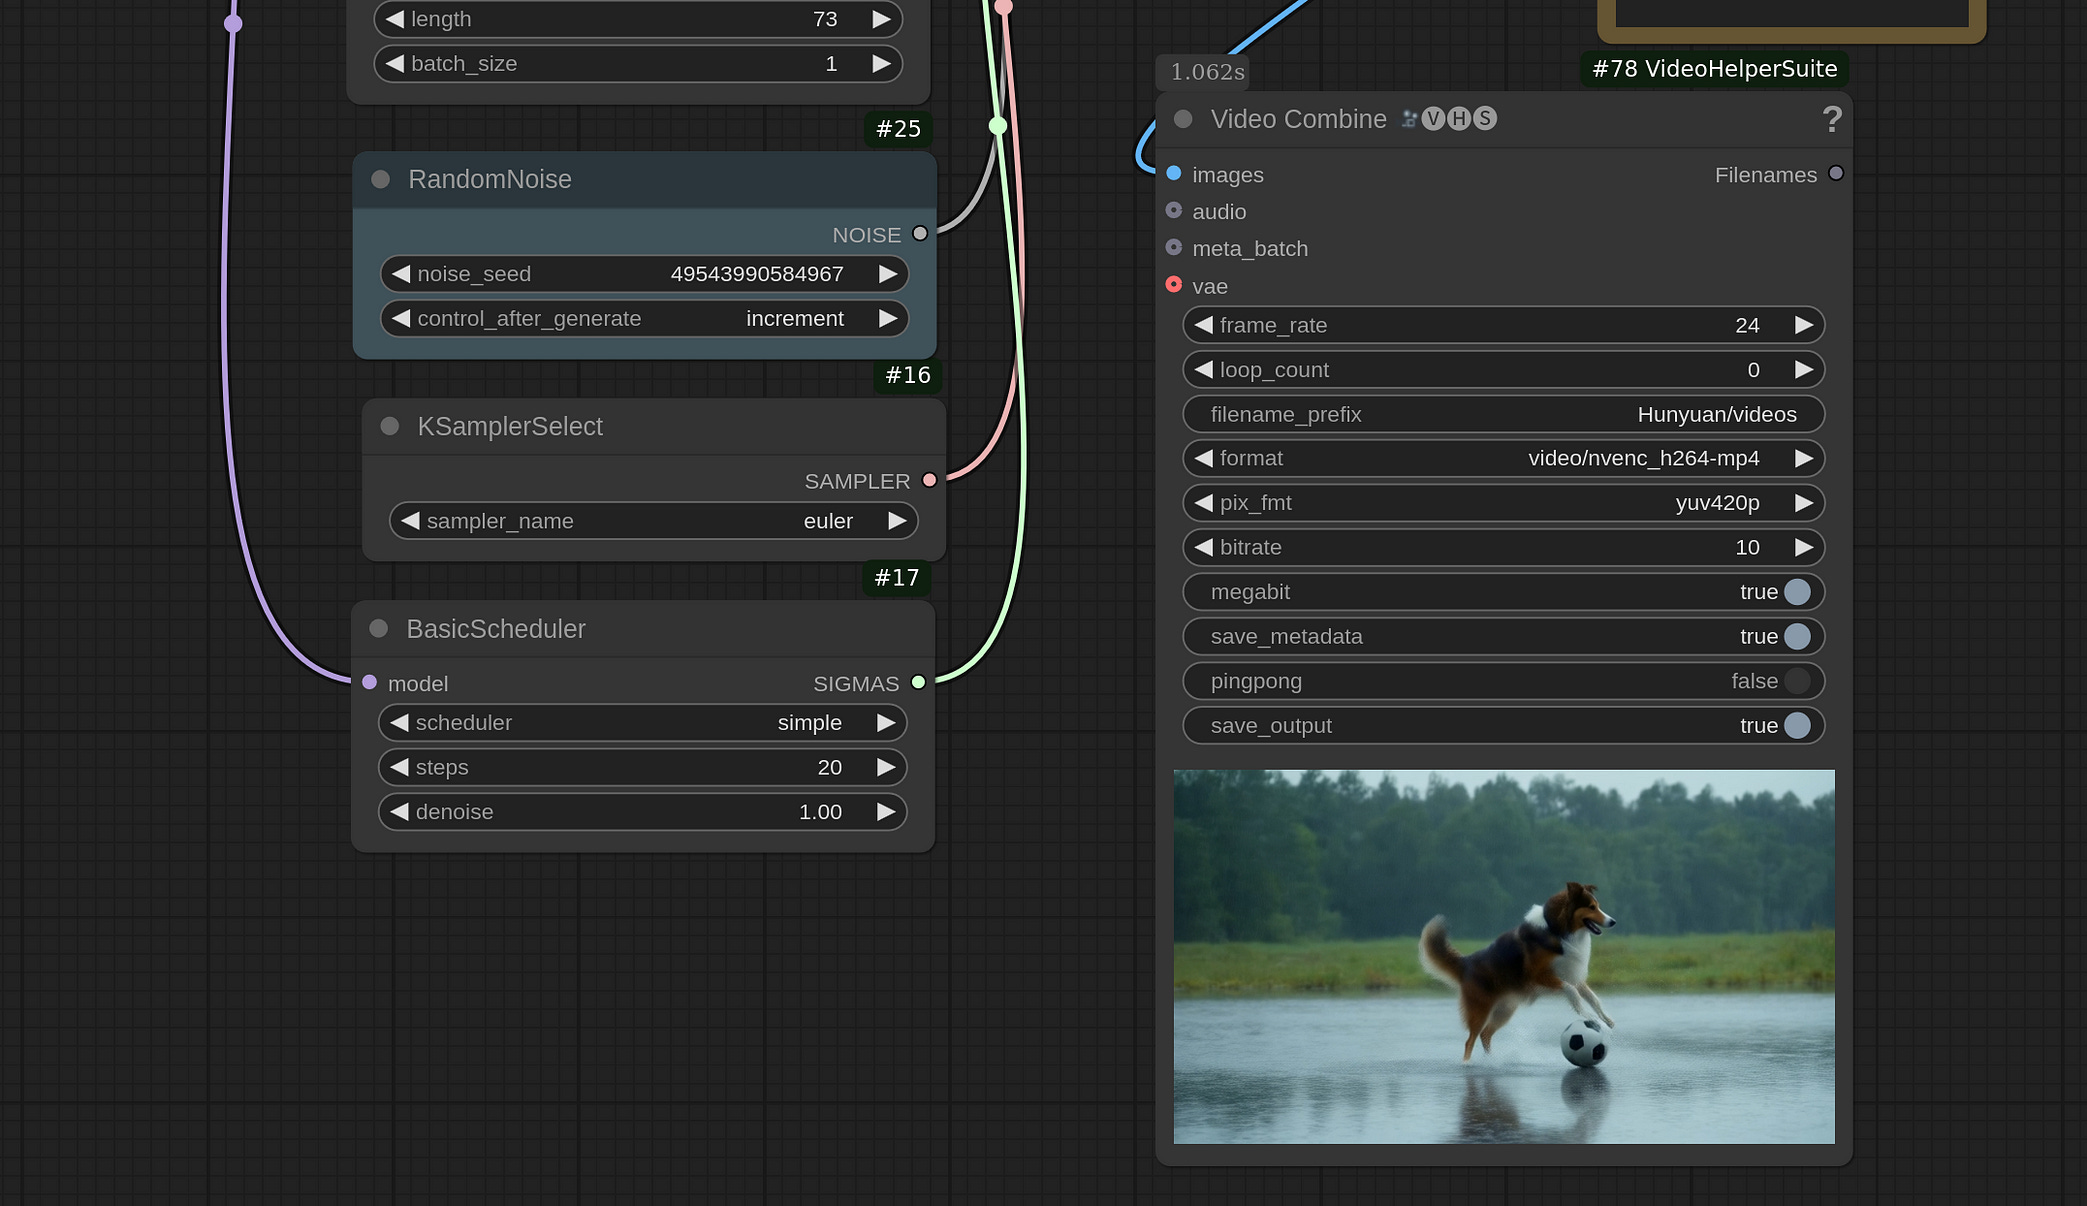Disable the save_metadata toggle

click(x=1796, y=637)
